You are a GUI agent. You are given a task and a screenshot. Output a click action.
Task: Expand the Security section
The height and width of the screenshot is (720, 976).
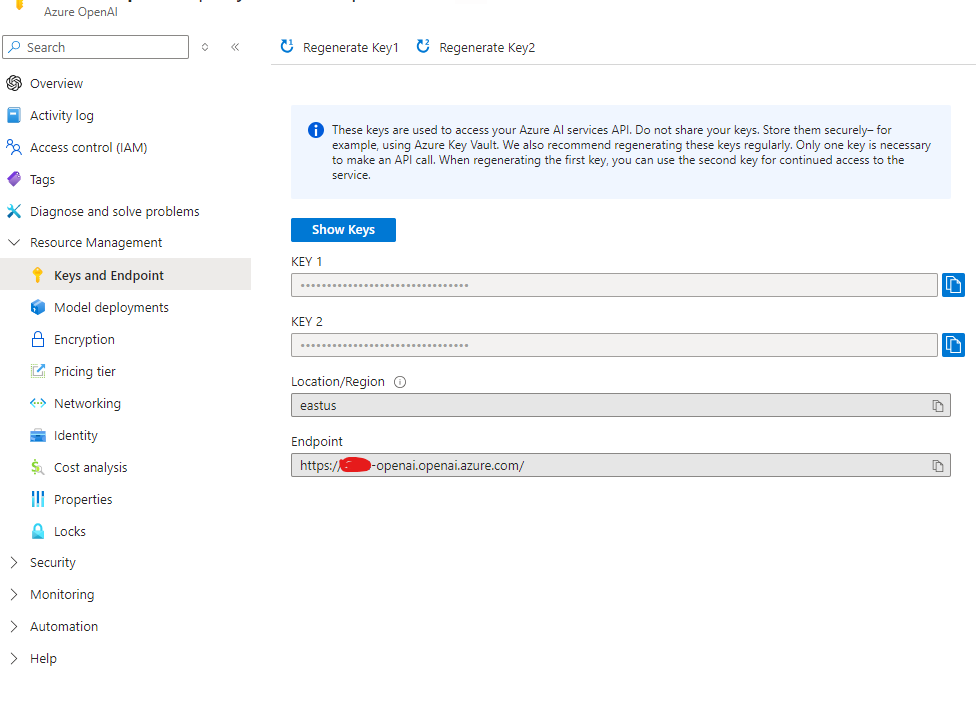(14, 563)
